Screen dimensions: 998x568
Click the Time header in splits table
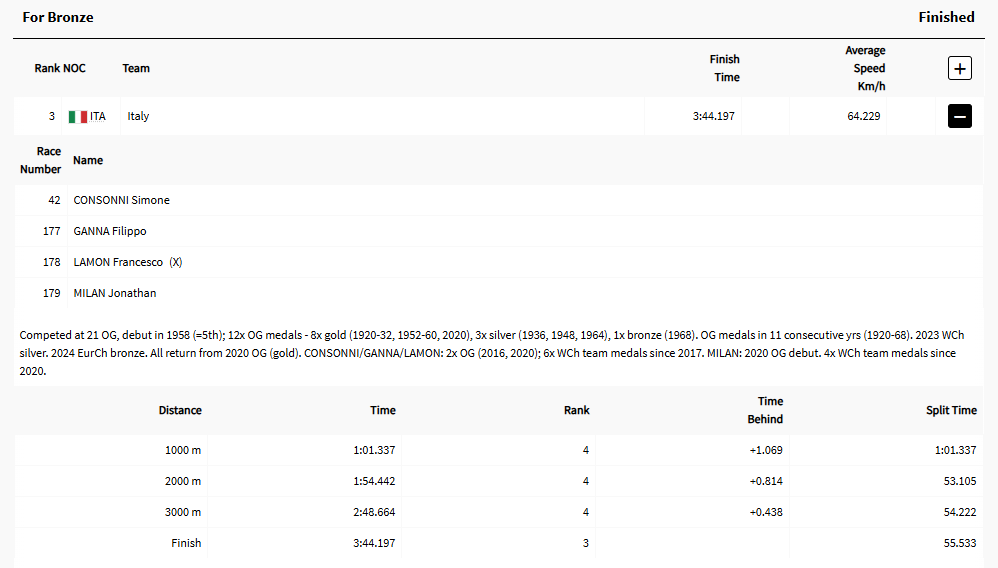383,410
